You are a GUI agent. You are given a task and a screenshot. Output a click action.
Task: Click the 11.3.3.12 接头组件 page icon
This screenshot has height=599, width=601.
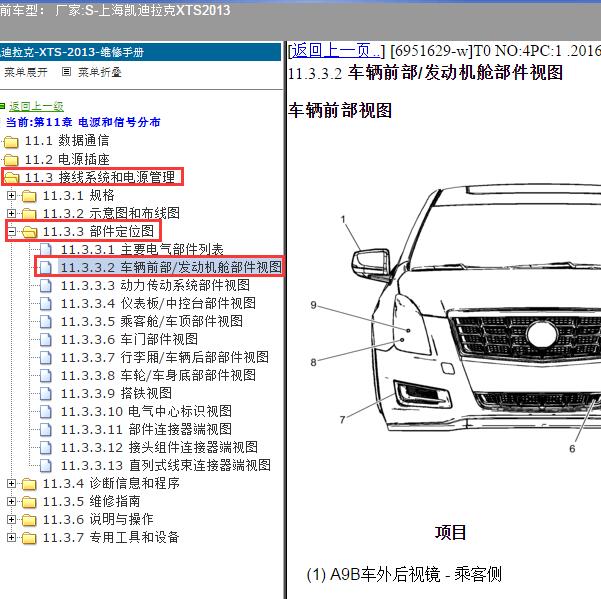click(46, 448)
